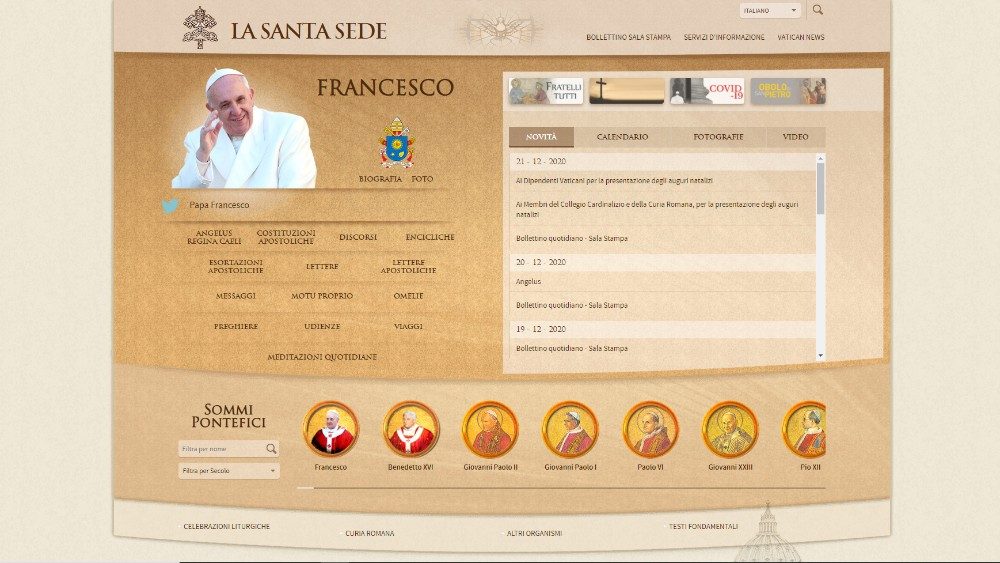Open the Angelus entry from 20-12-2020
1000x563 pixels.
528,282
